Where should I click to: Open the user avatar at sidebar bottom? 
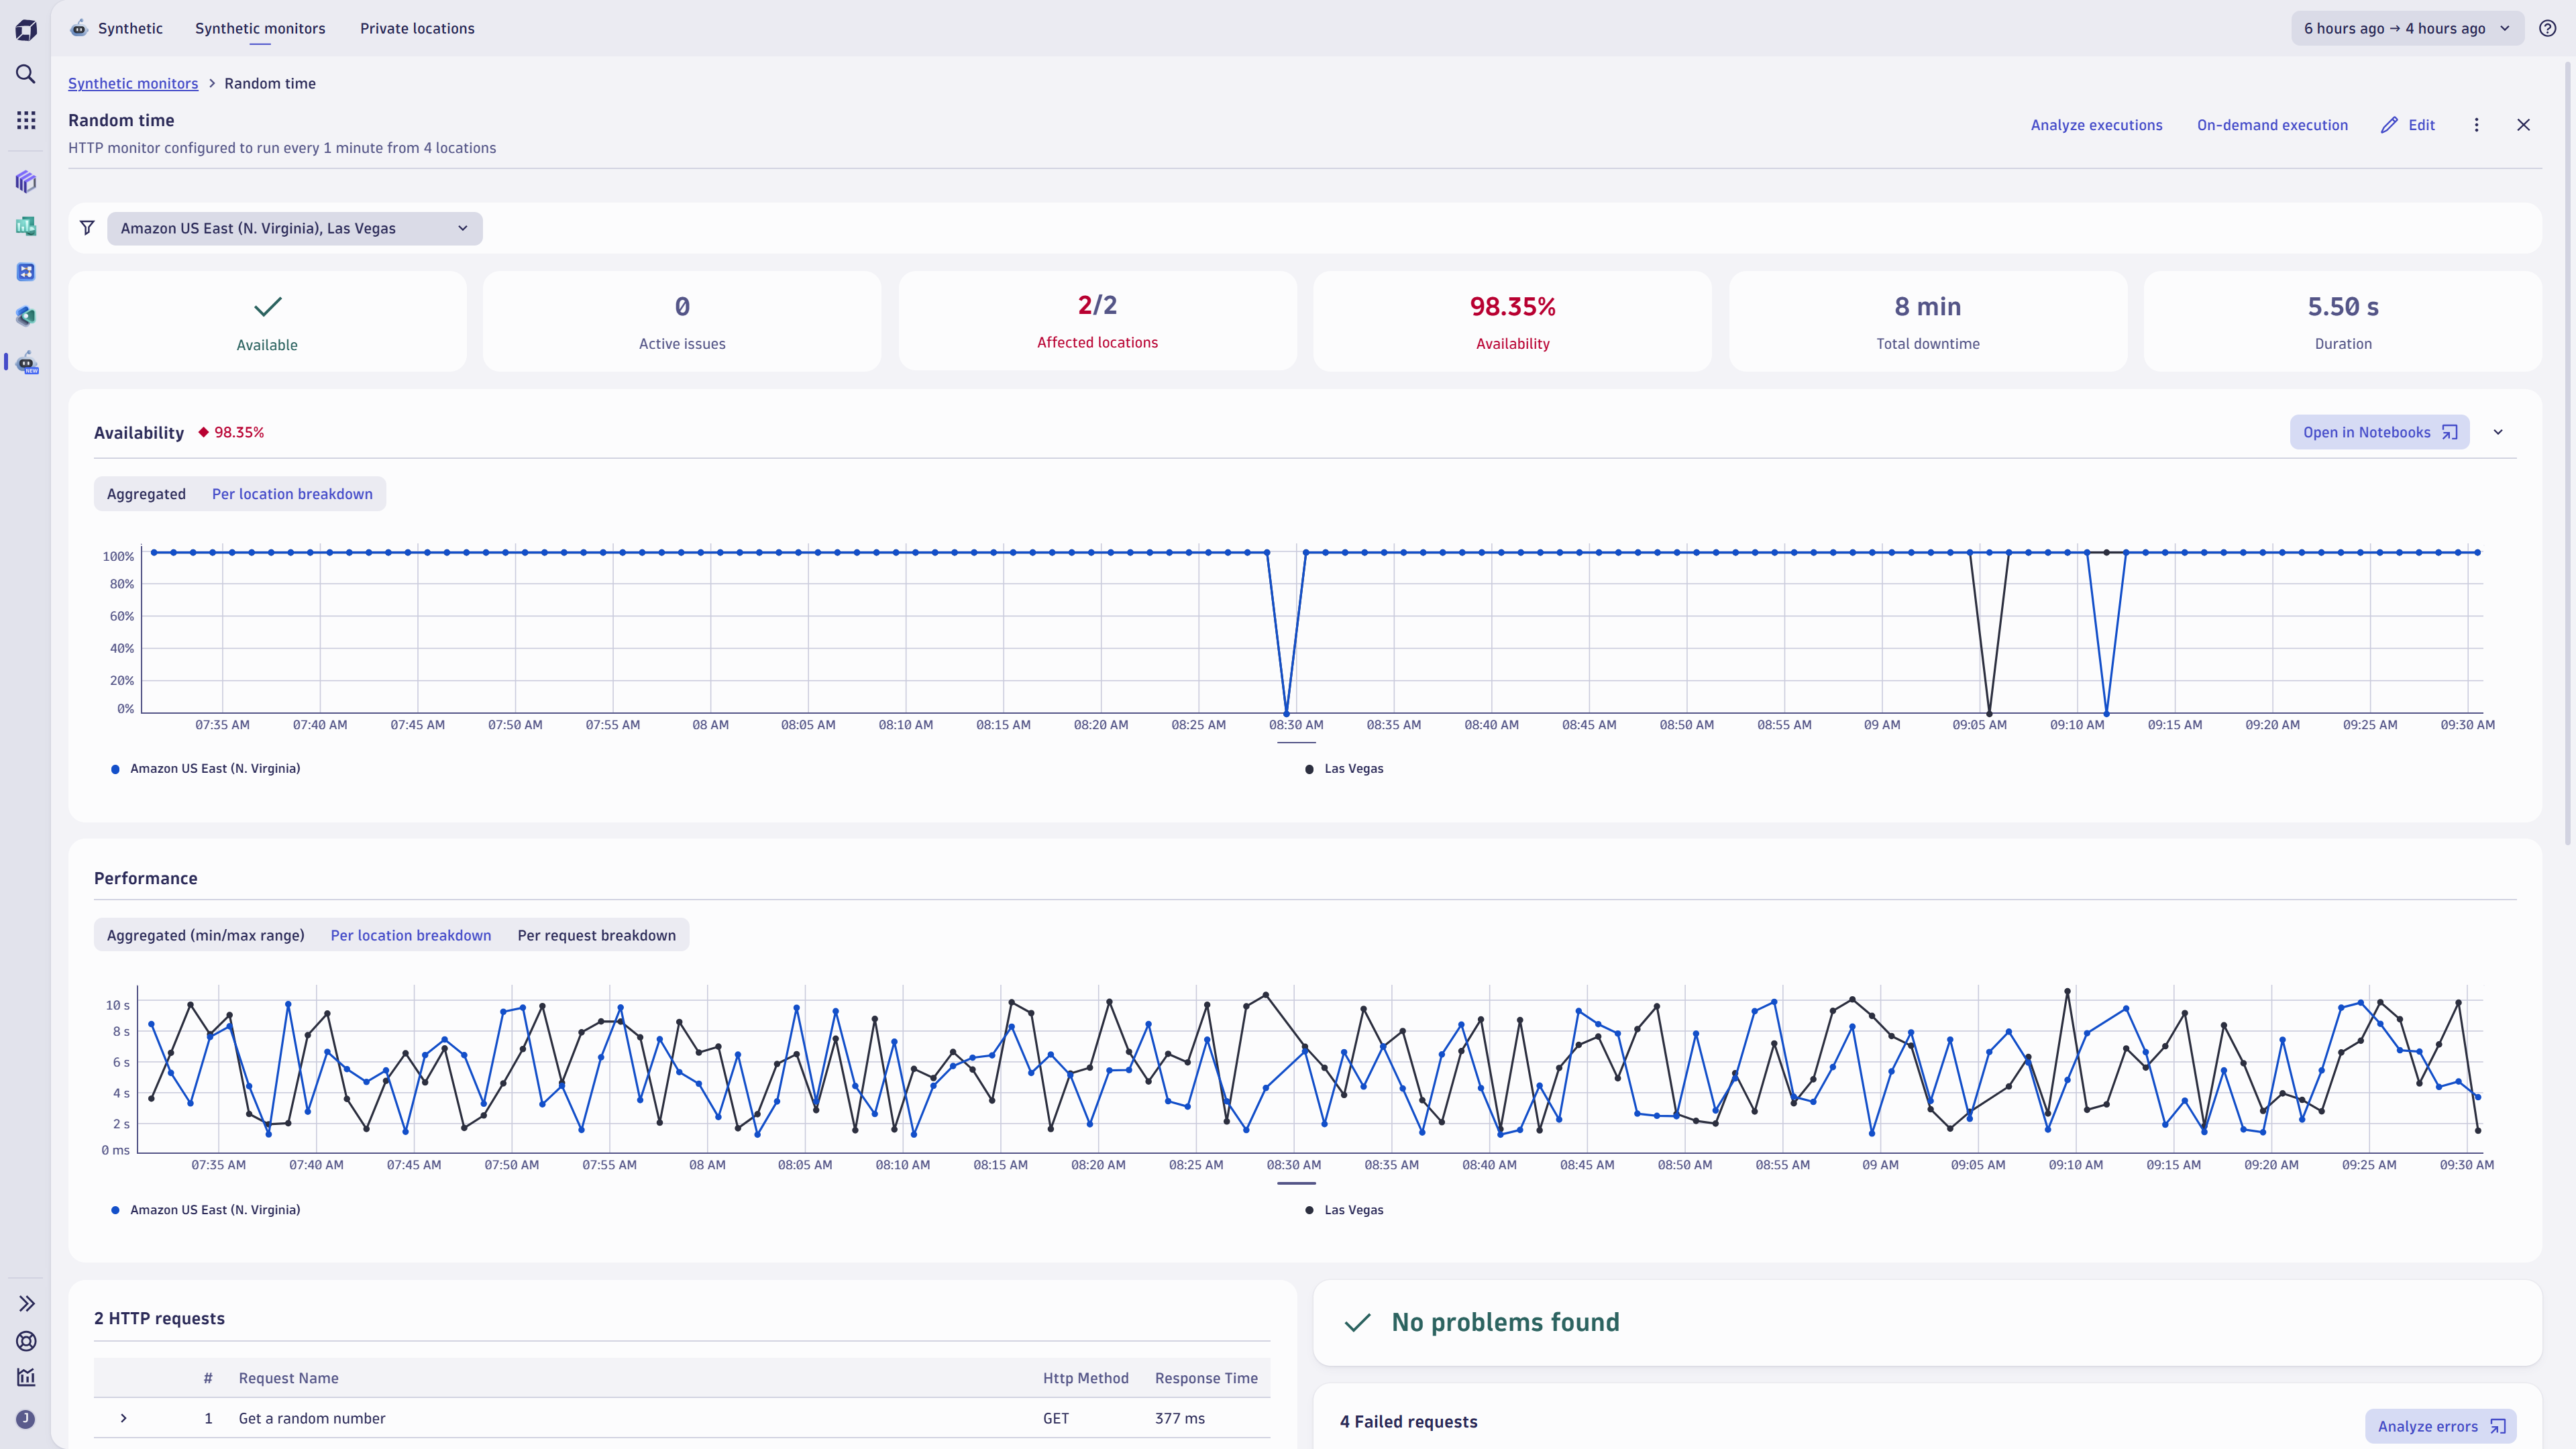point(26,1419)
